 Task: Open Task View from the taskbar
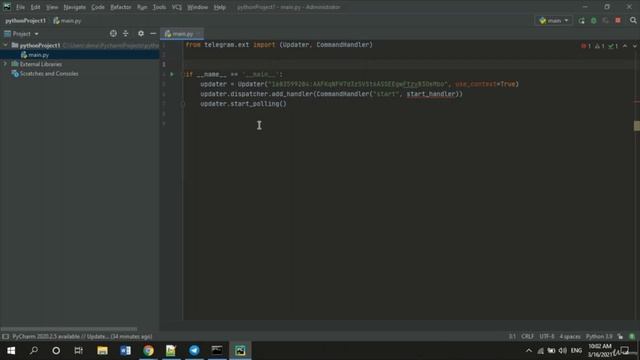pyautogui.click(x=78, y=351)
